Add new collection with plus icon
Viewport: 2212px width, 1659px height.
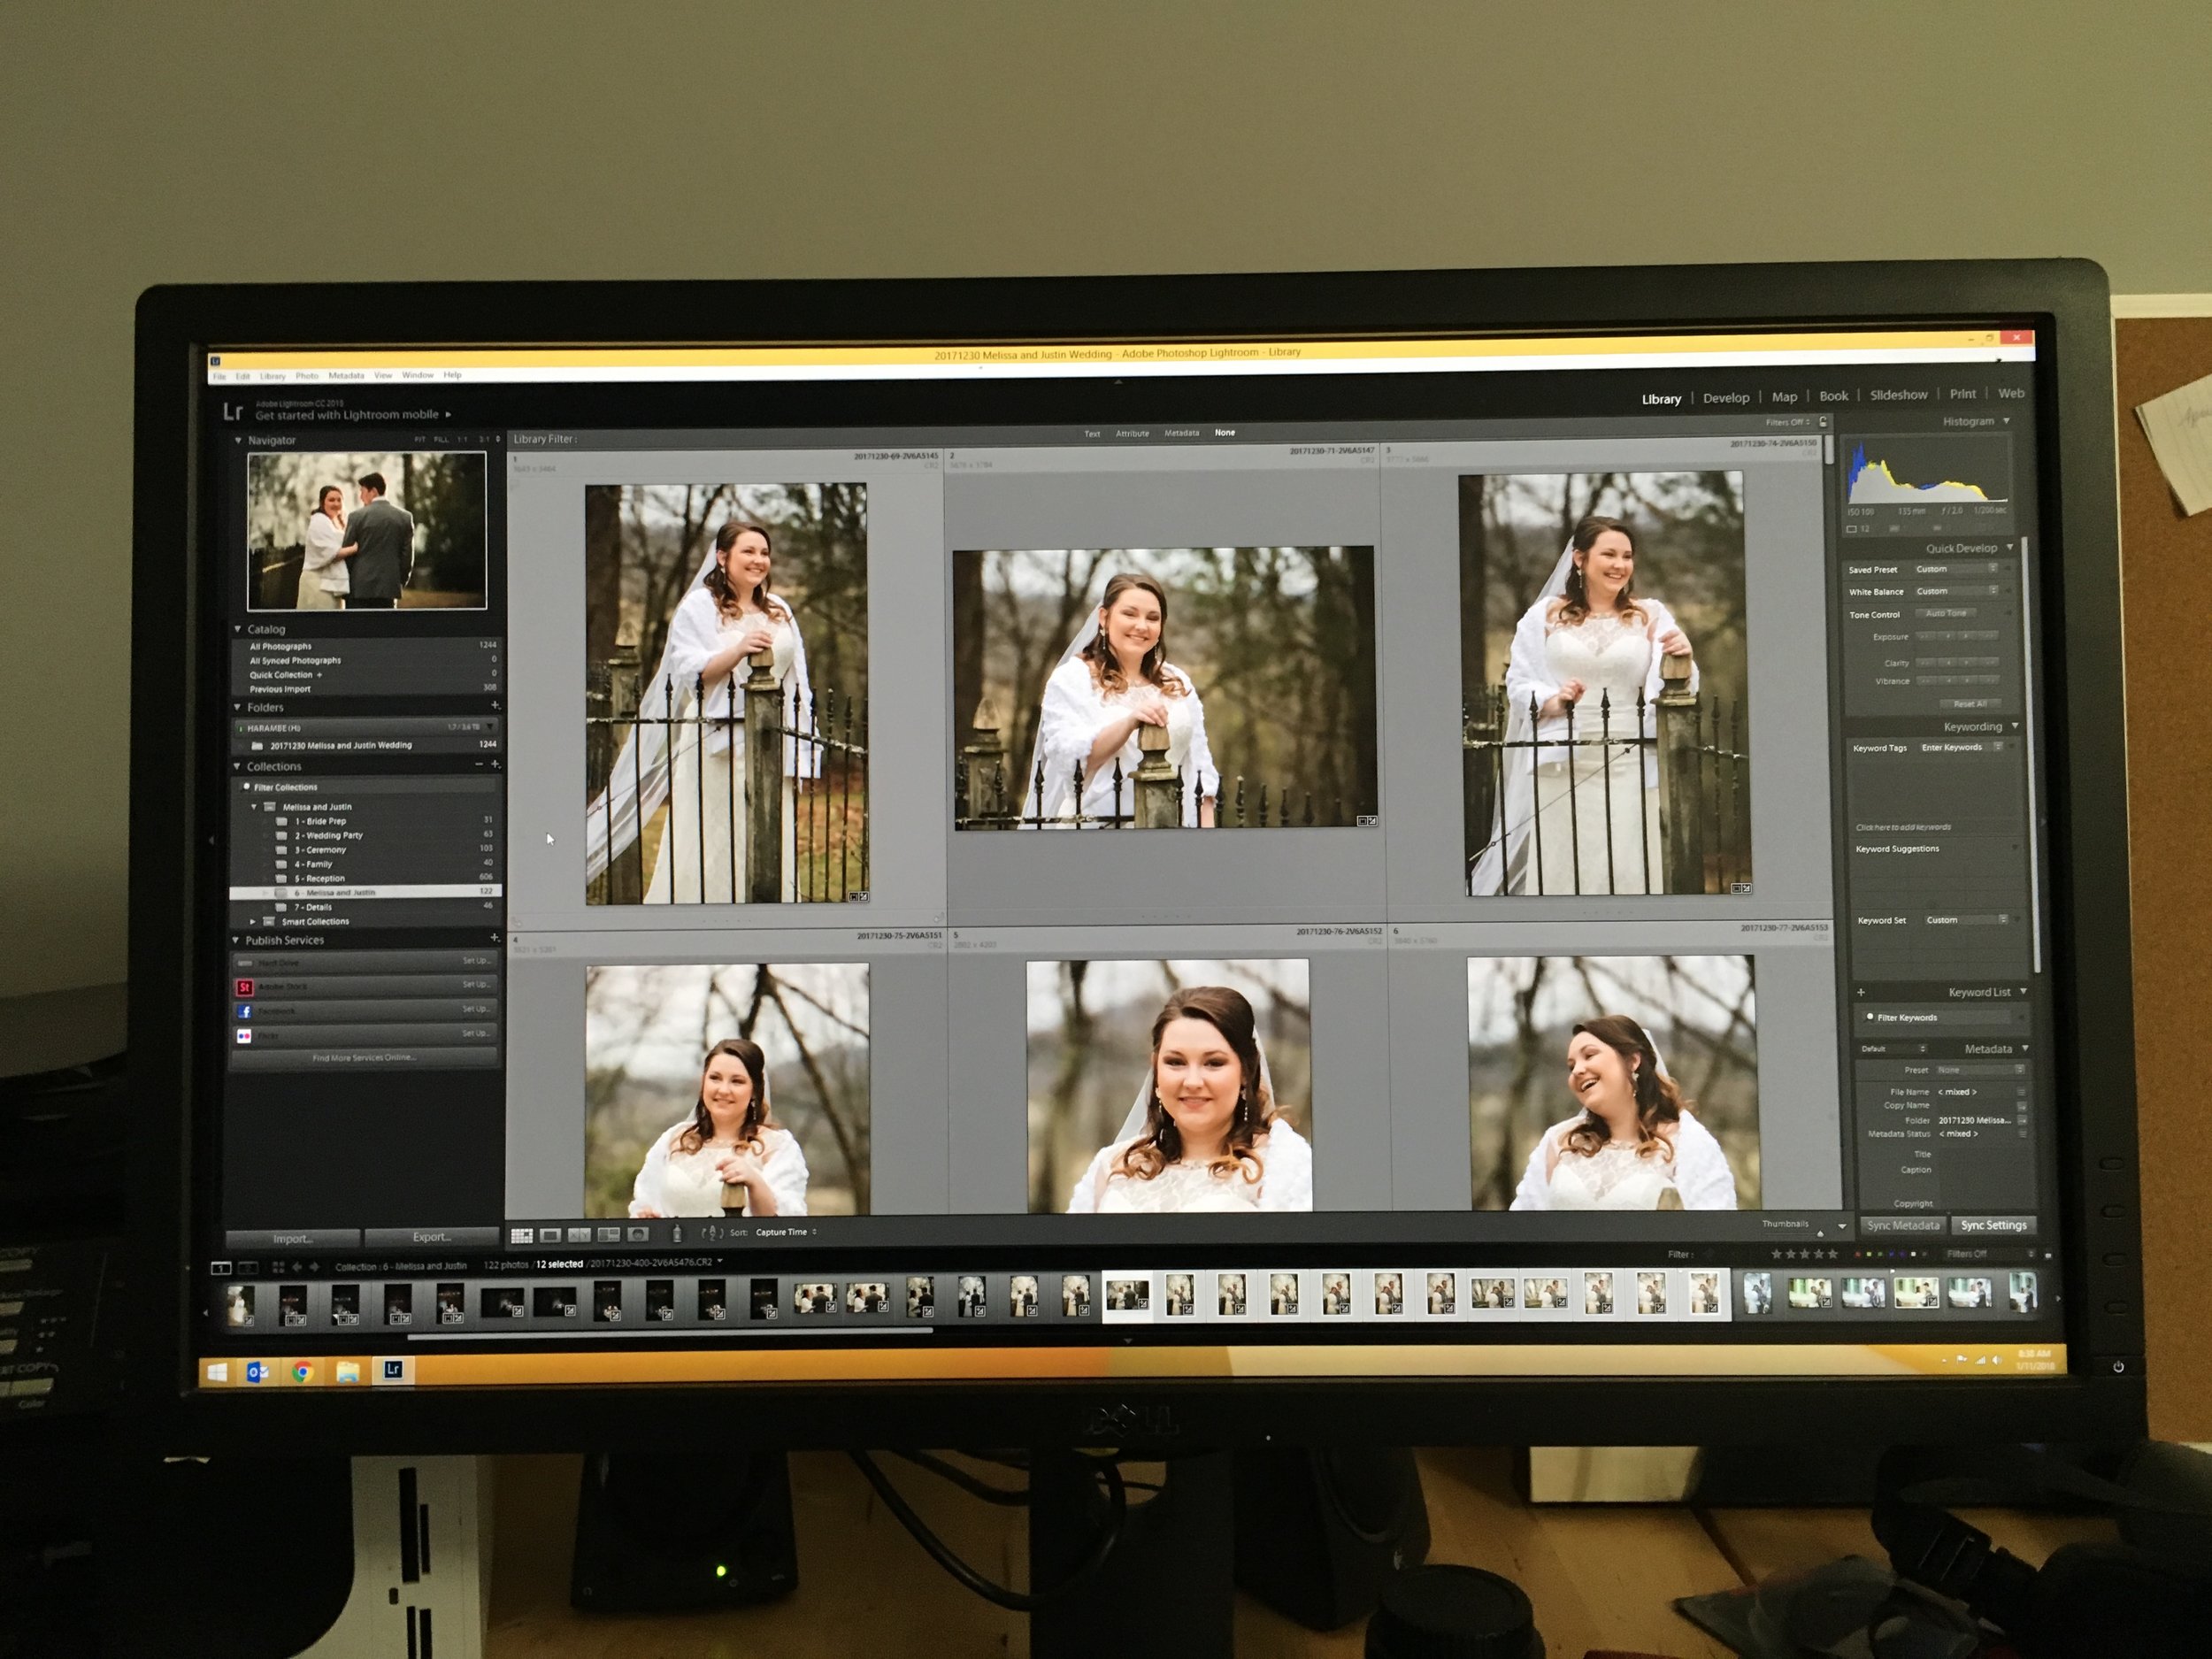(495, 764)
